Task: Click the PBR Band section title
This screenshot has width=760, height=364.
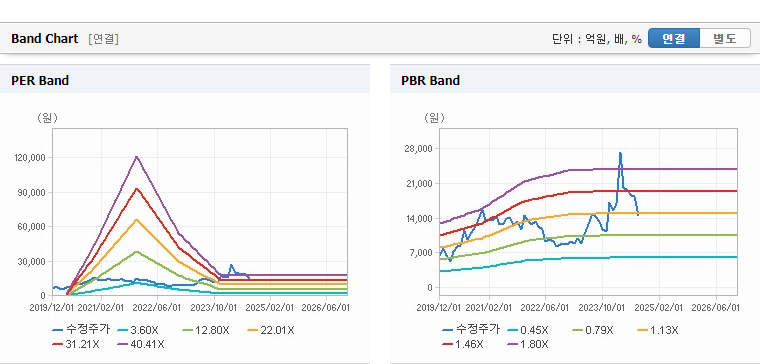Action: [x=430, y=80]
